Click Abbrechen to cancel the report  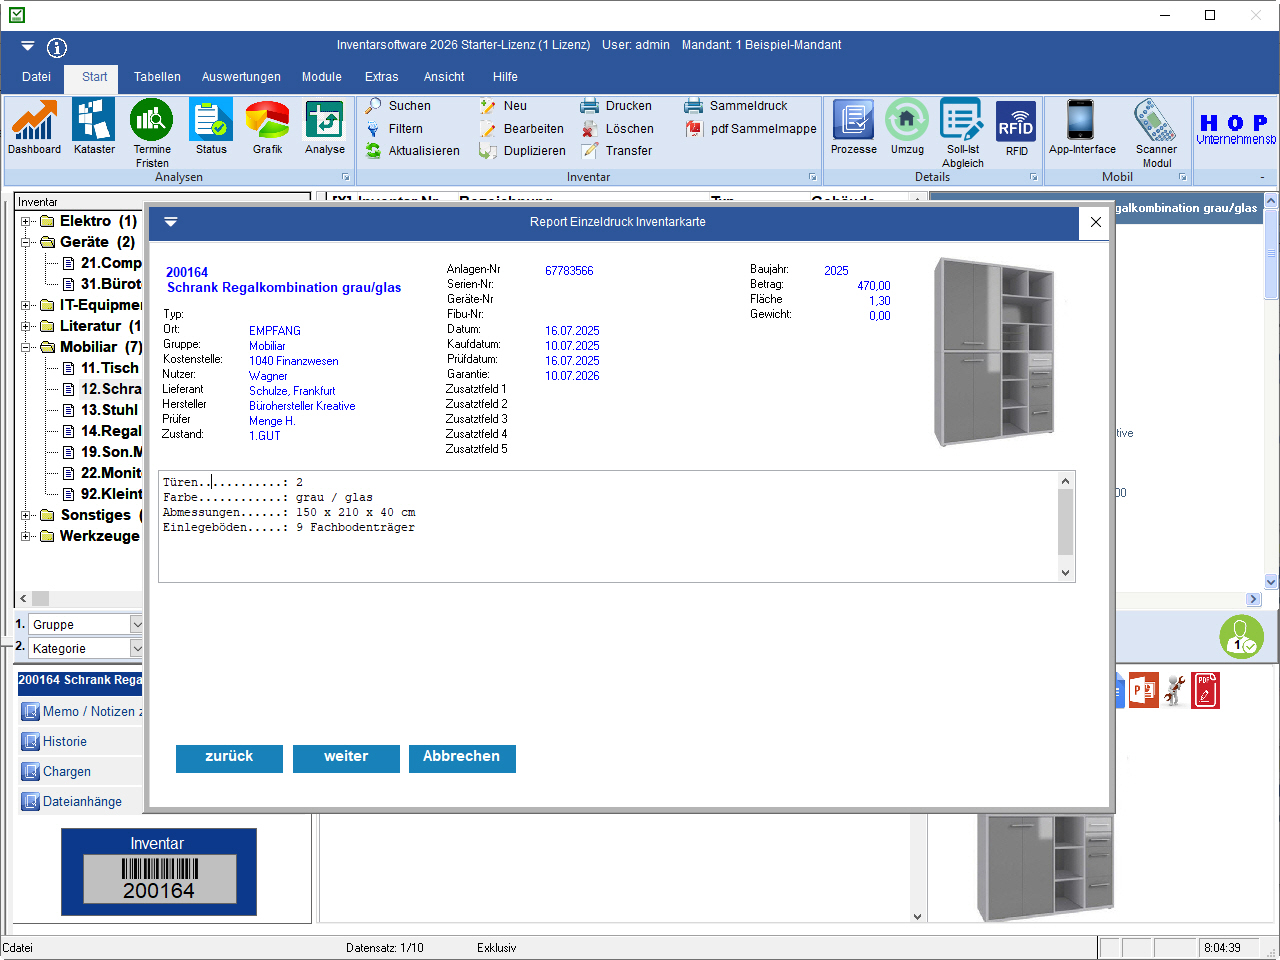(462, 758)
